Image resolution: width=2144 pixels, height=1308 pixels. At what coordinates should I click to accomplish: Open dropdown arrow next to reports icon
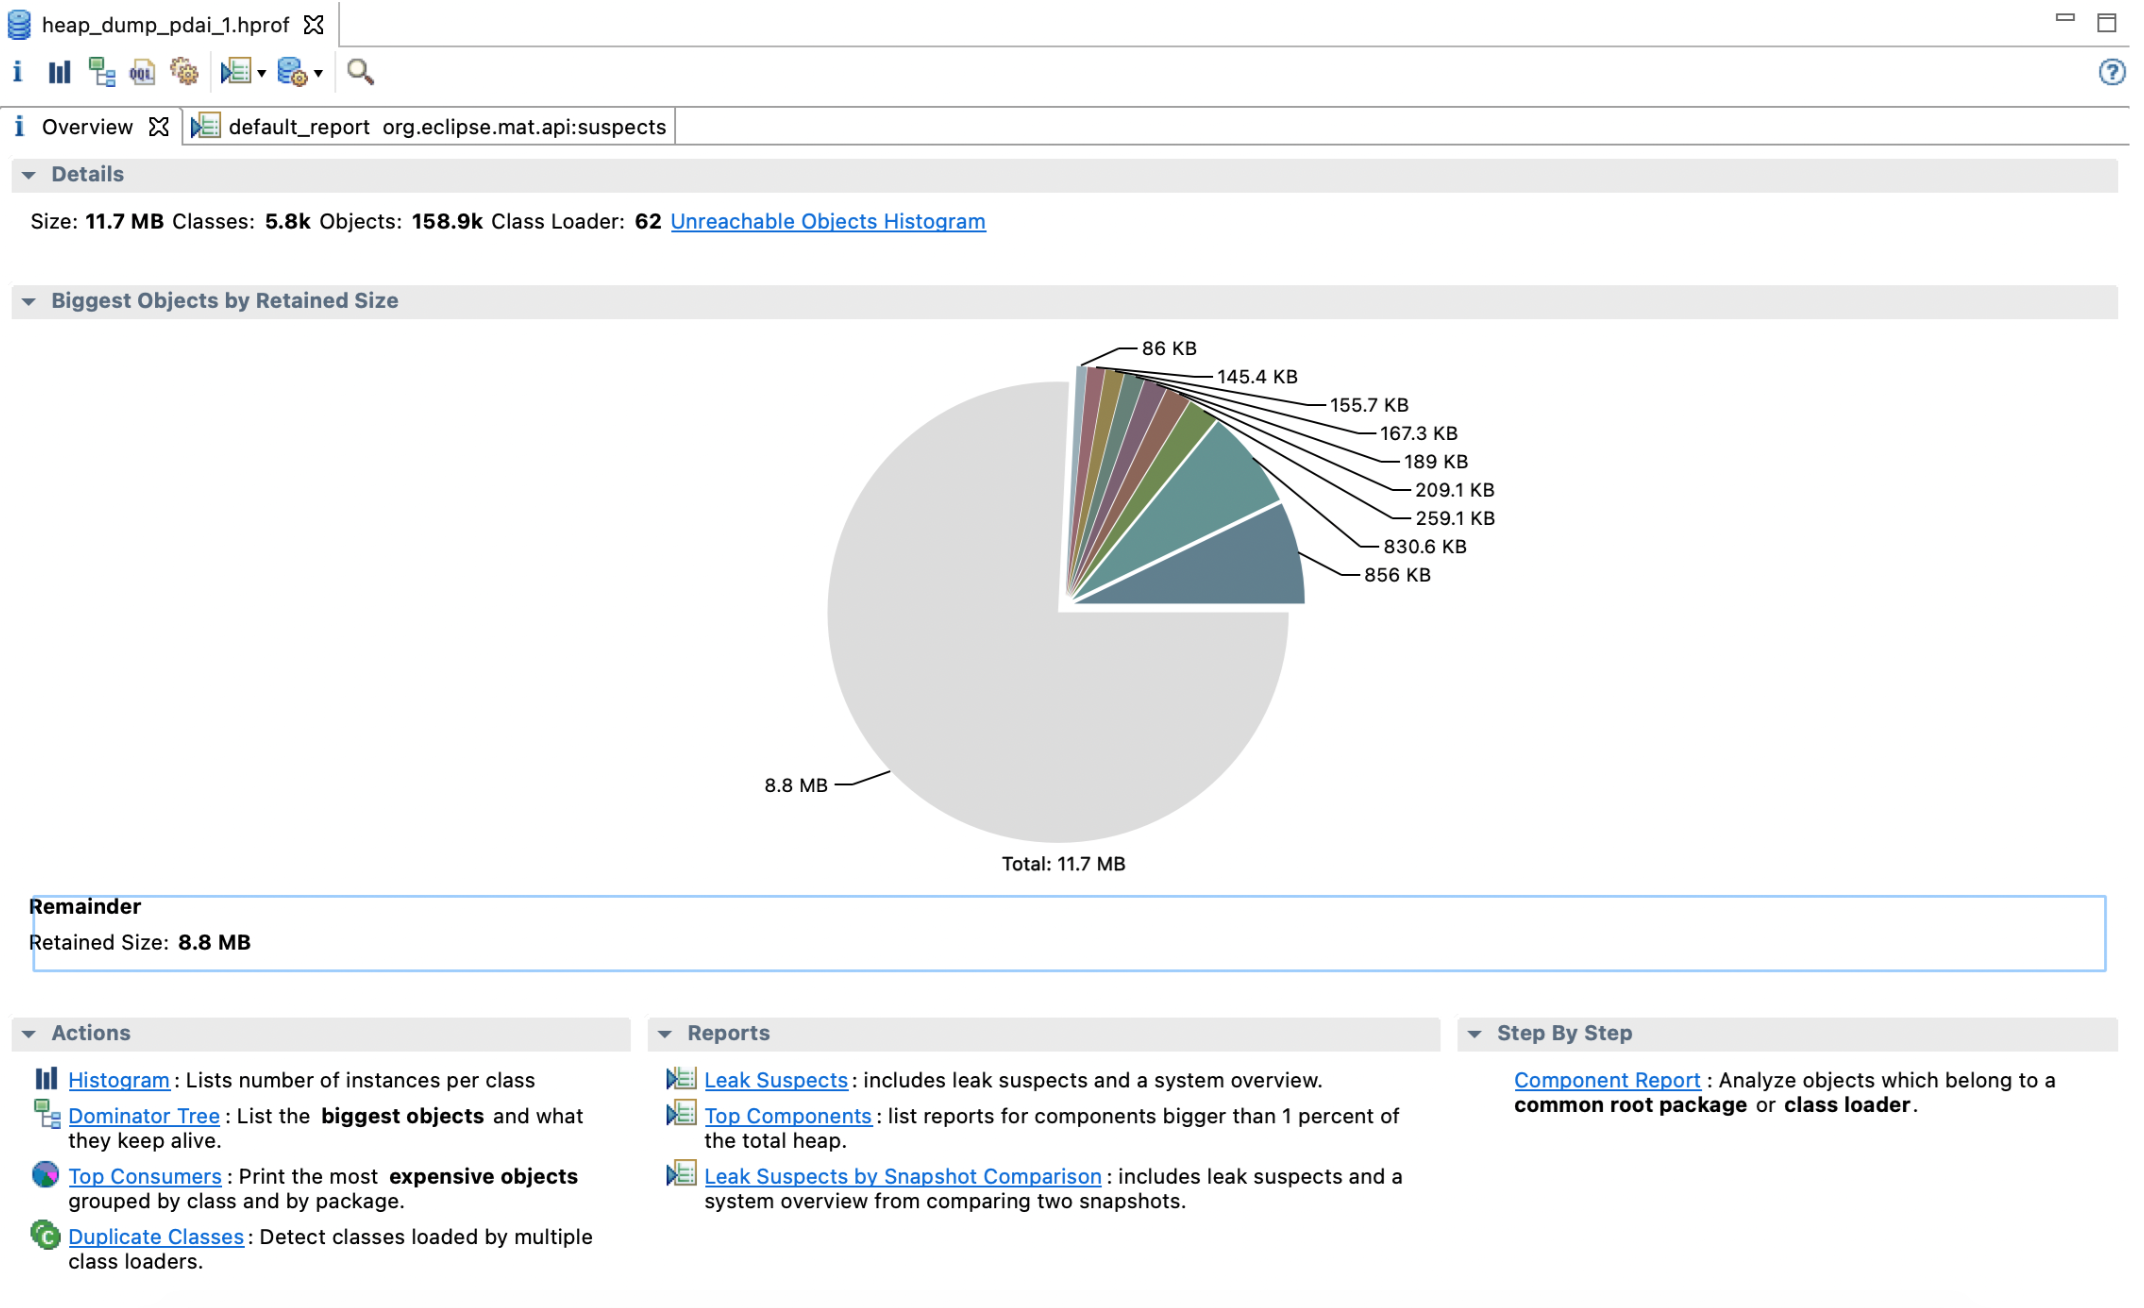[262, 73]
